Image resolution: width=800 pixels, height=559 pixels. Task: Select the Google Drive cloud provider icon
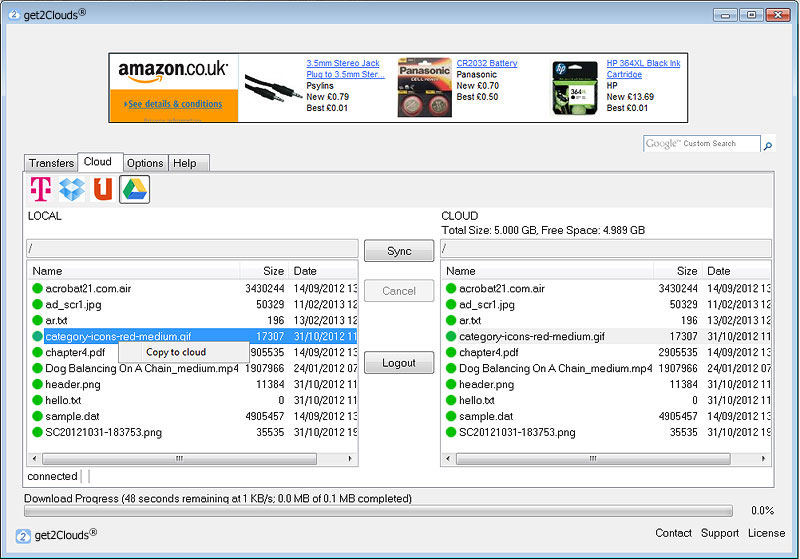pos(134,188)
